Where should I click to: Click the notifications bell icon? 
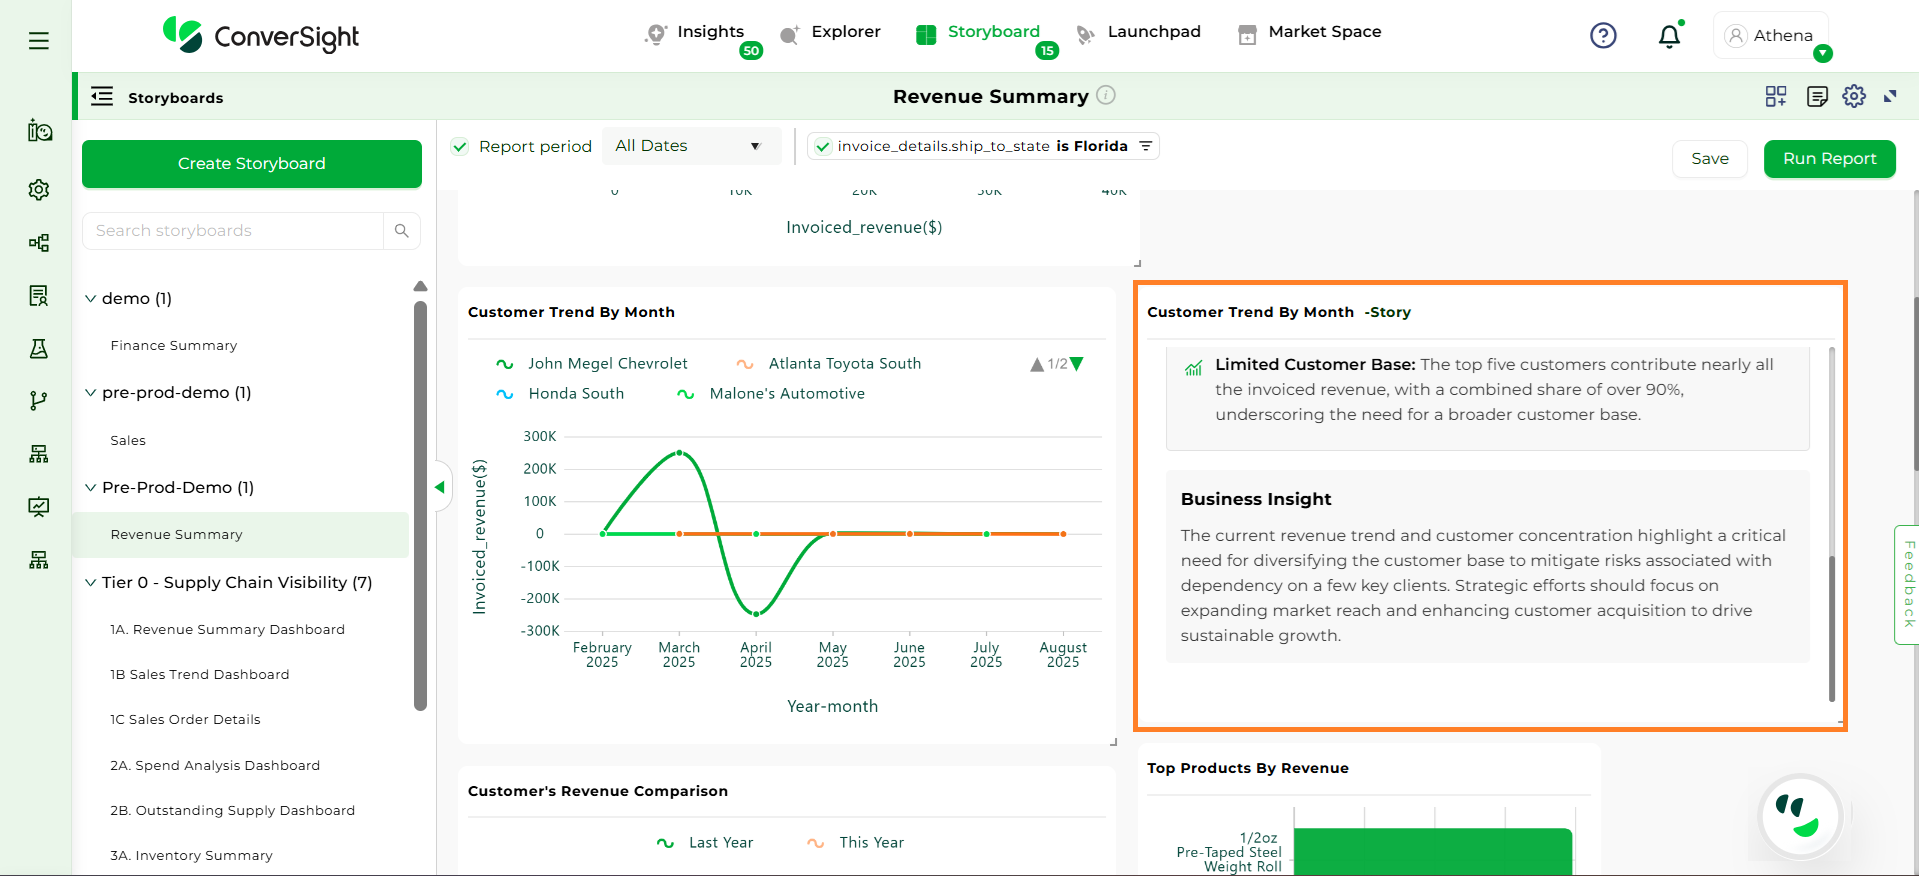click(x=1669, y=37)
